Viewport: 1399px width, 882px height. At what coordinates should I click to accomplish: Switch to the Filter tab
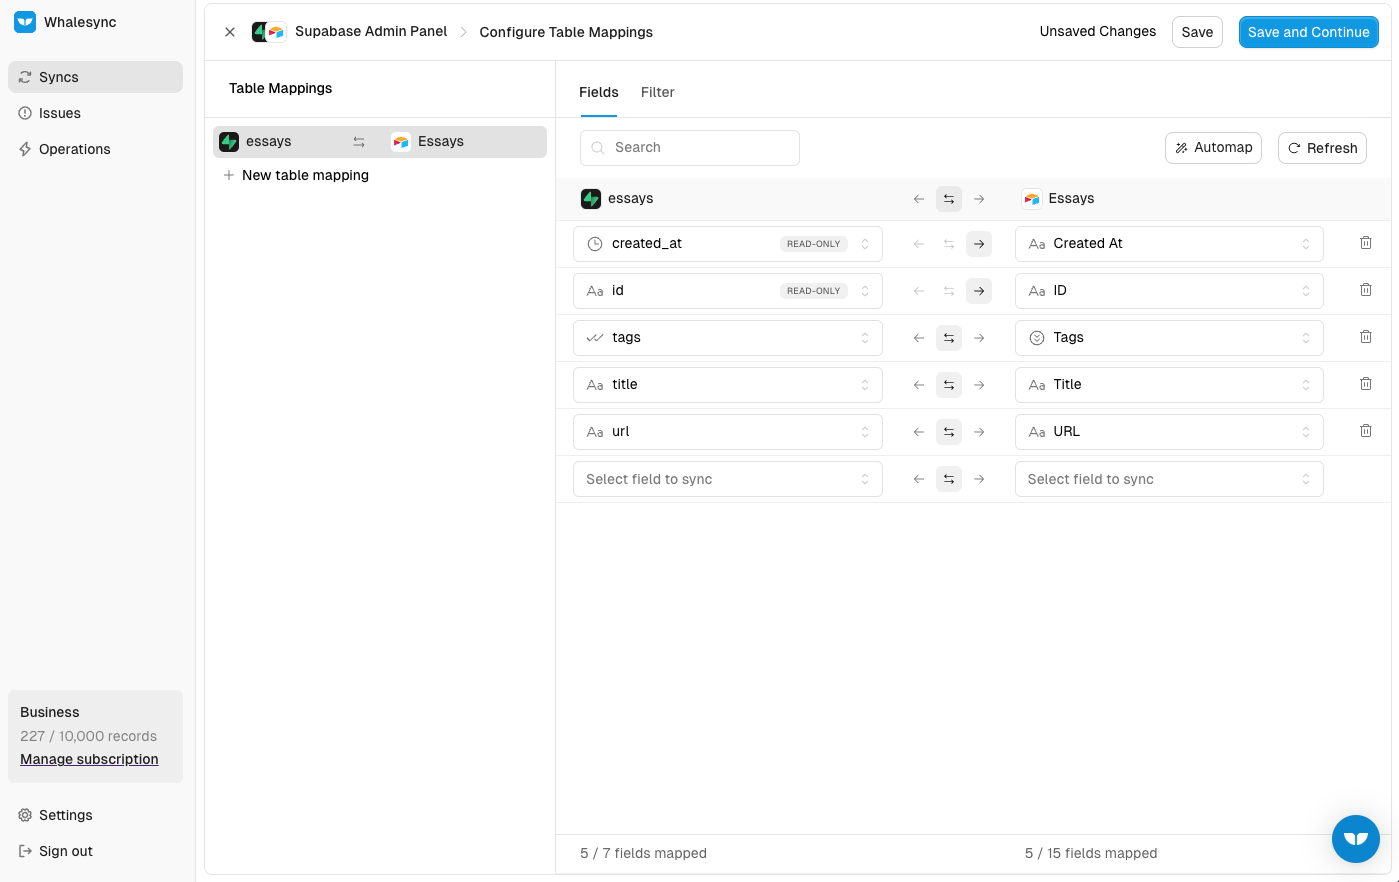pos(658,92)
